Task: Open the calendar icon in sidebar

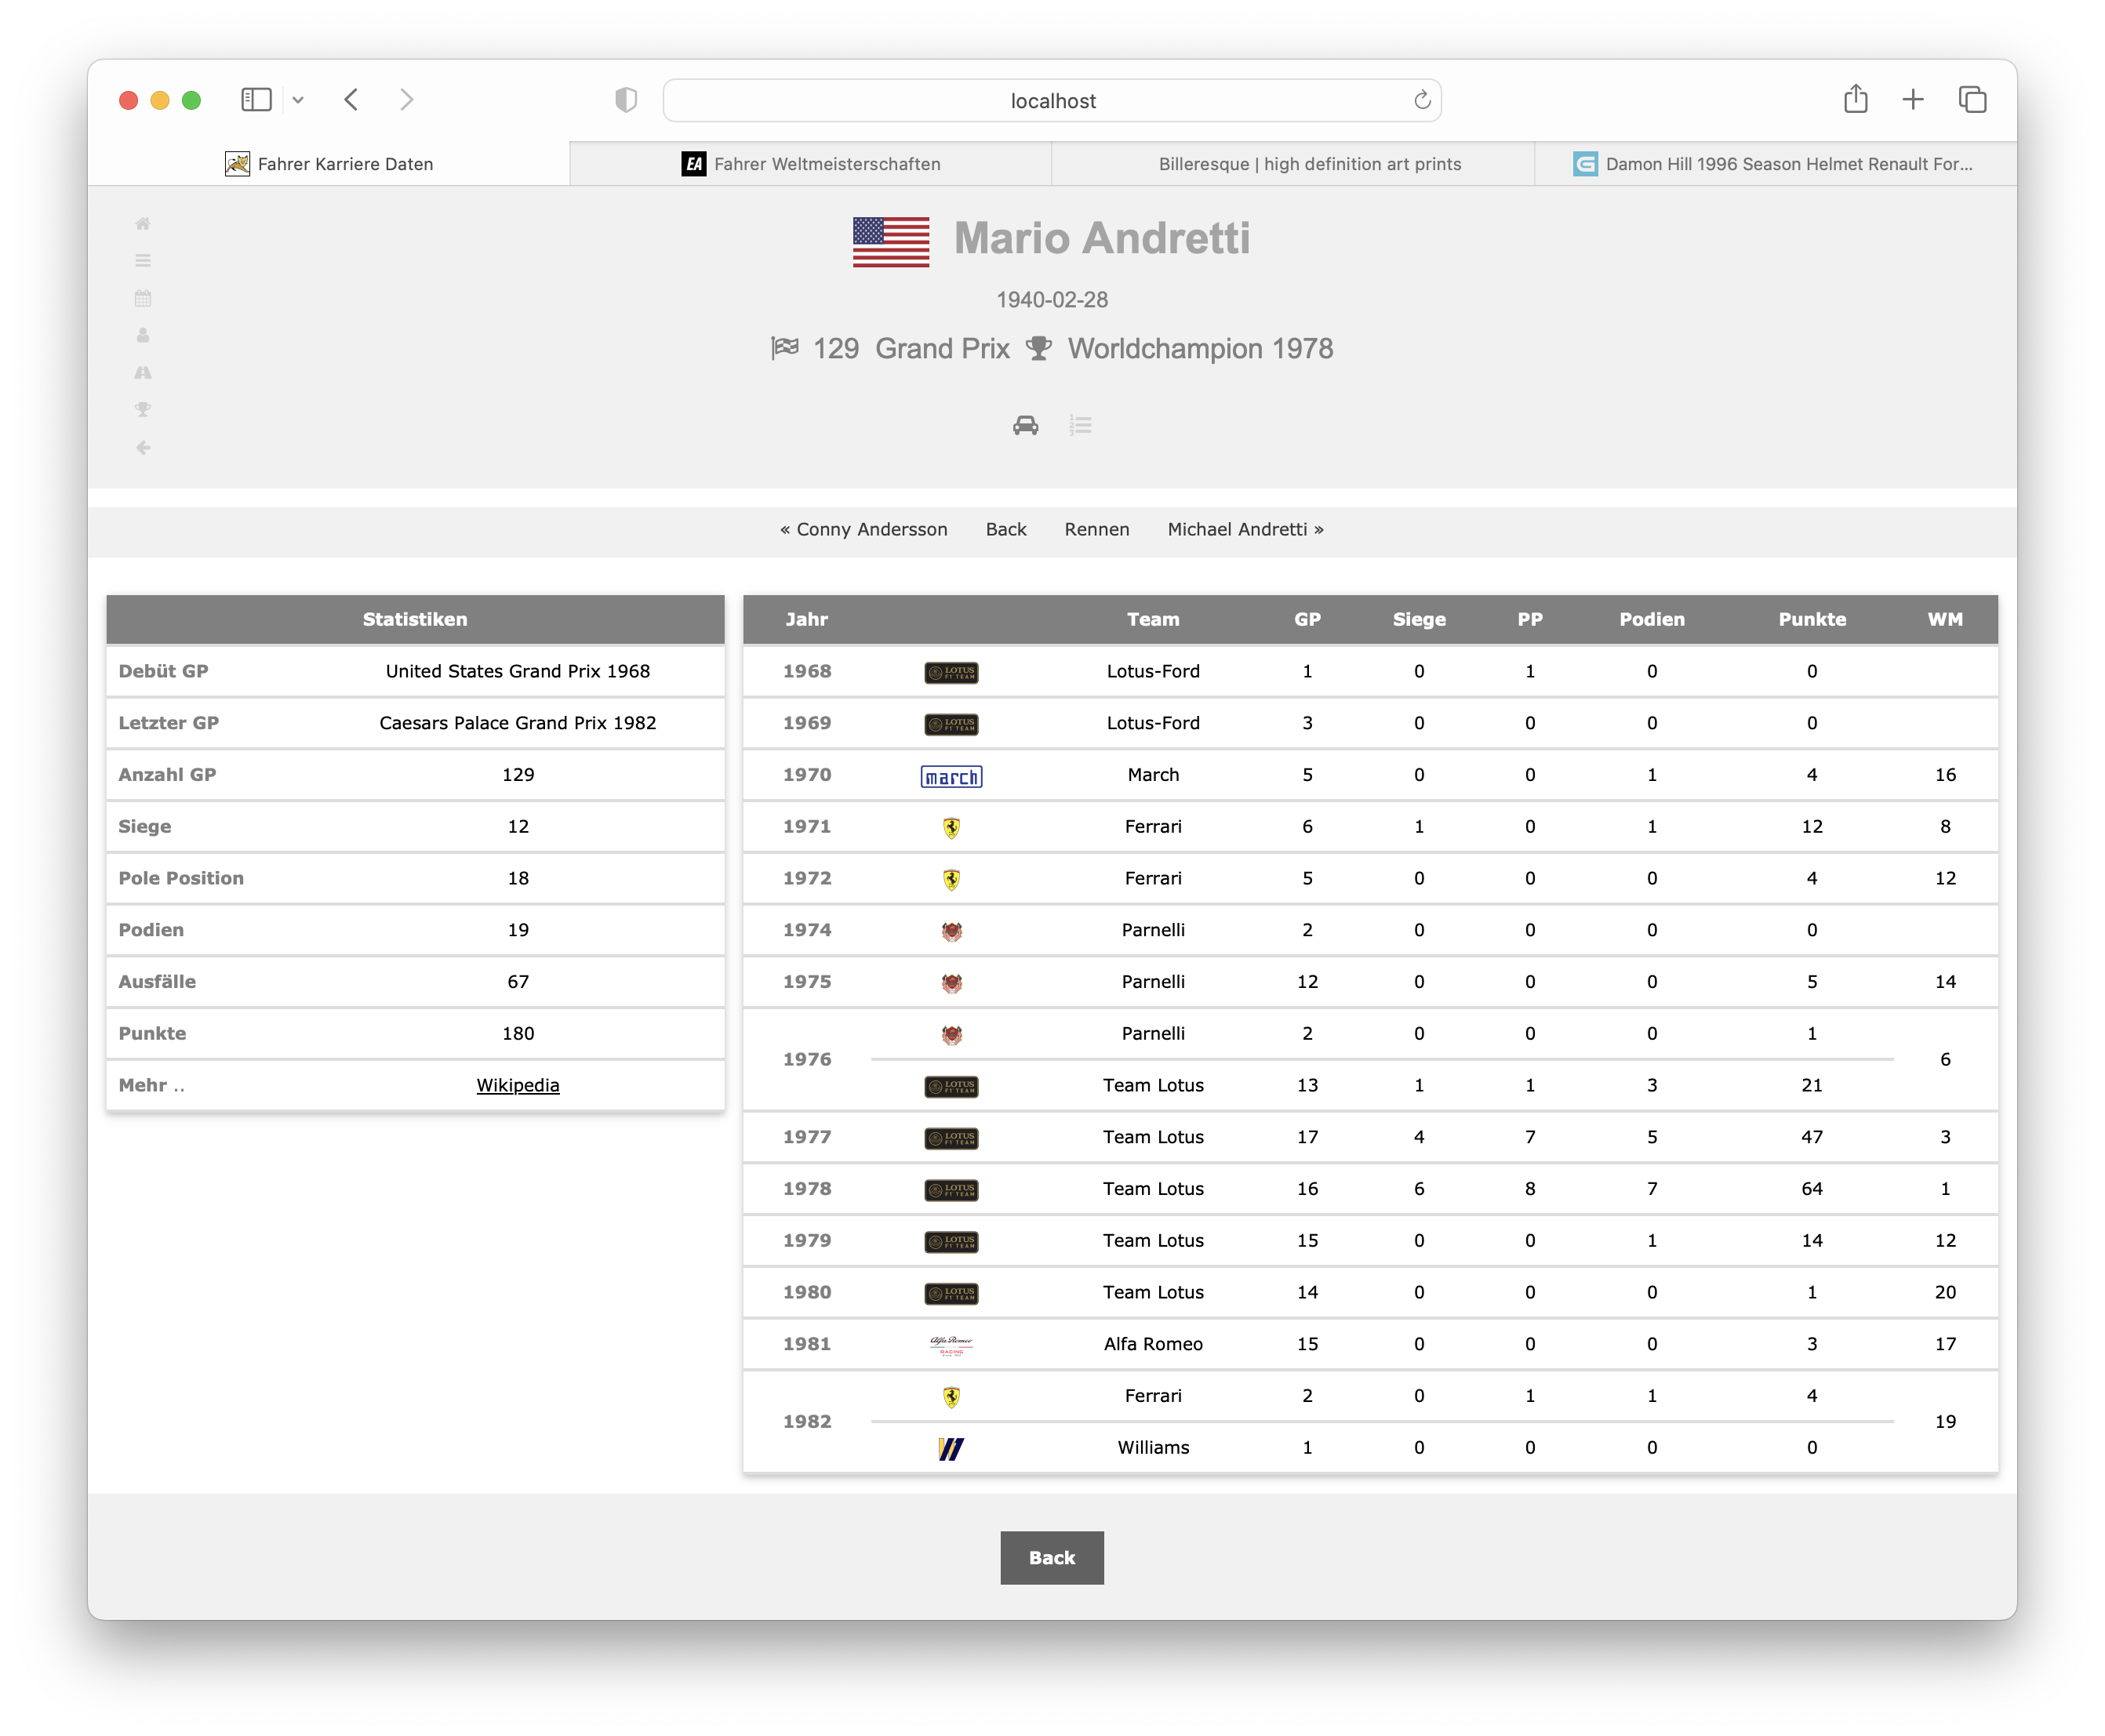Action: pos(143,298)
